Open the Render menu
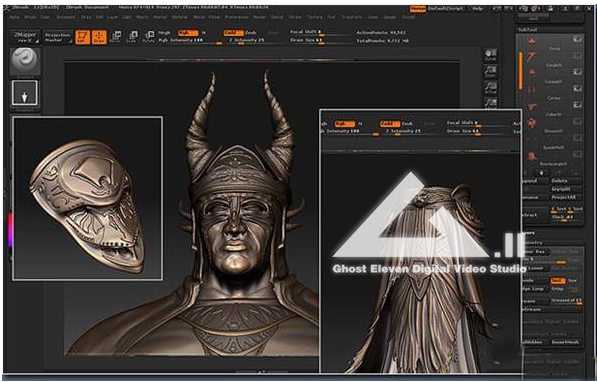 (260, 17)
